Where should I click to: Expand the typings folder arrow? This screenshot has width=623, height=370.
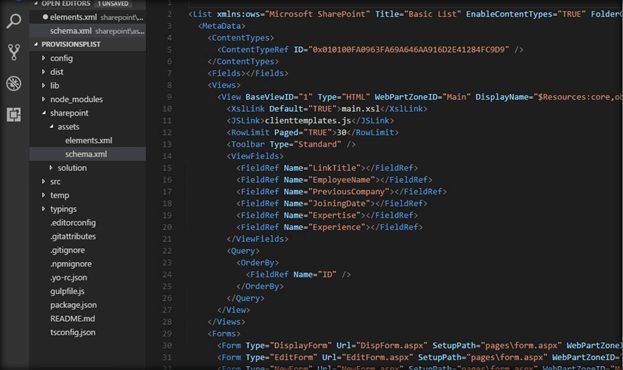tap(43, 209)
